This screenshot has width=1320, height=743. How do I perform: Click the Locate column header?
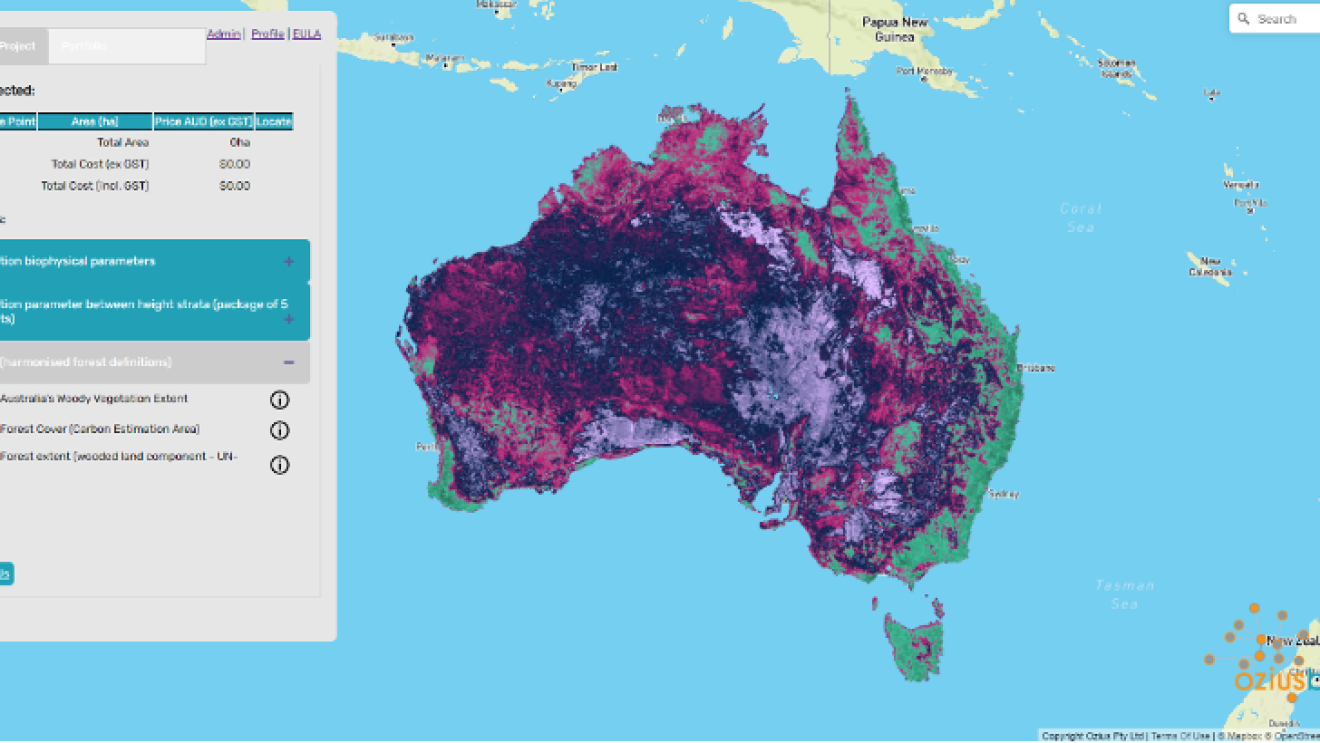tap(274, 122)
